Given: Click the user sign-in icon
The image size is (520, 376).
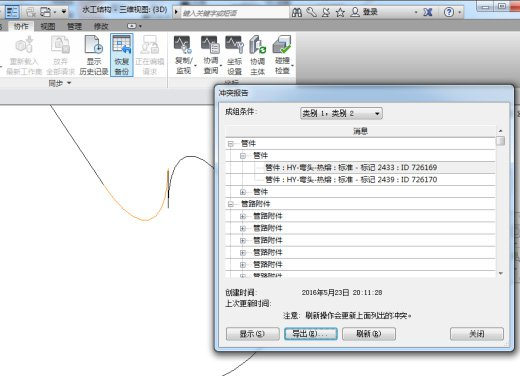Looking at the screenshot, I should 355,12.
